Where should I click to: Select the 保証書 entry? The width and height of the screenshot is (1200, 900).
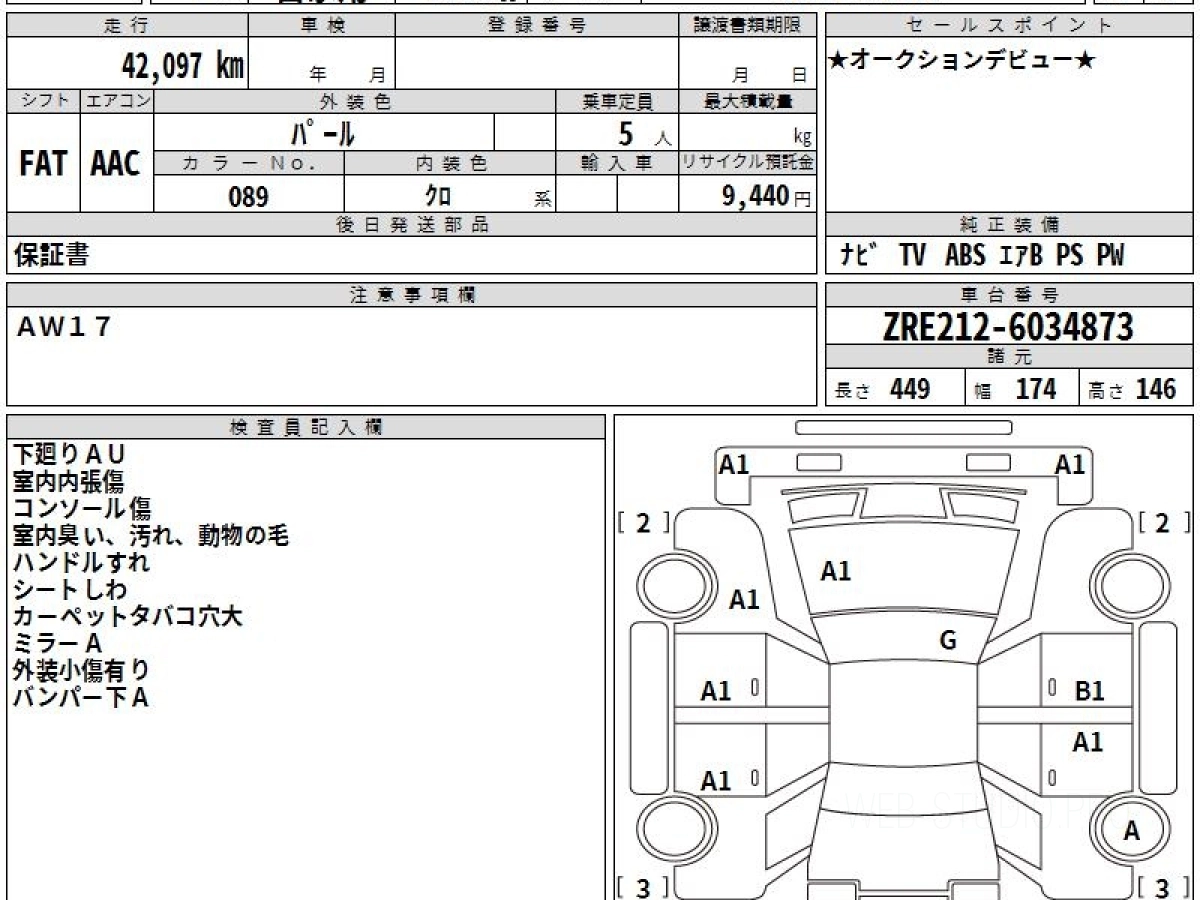[x=51, y=255]
